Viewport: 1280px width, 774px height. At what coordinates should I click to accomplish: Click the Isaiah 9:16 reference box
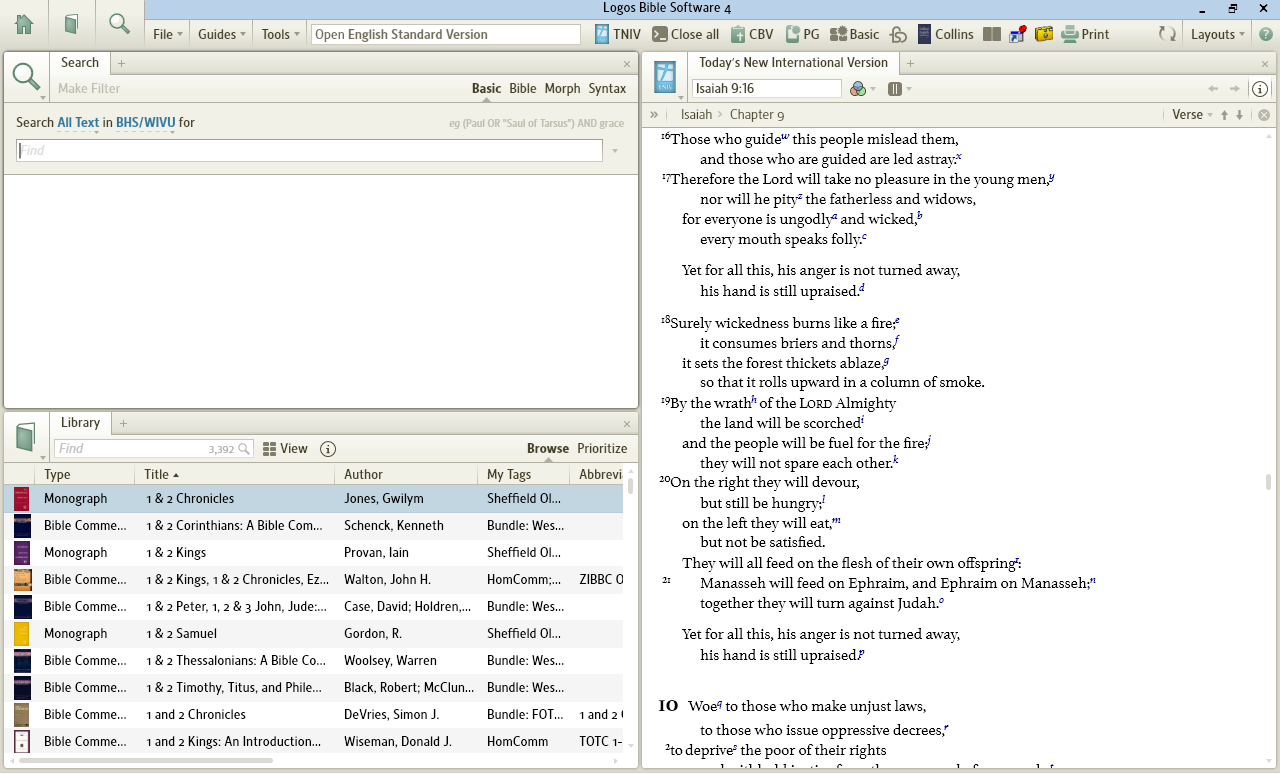point(767,89)
